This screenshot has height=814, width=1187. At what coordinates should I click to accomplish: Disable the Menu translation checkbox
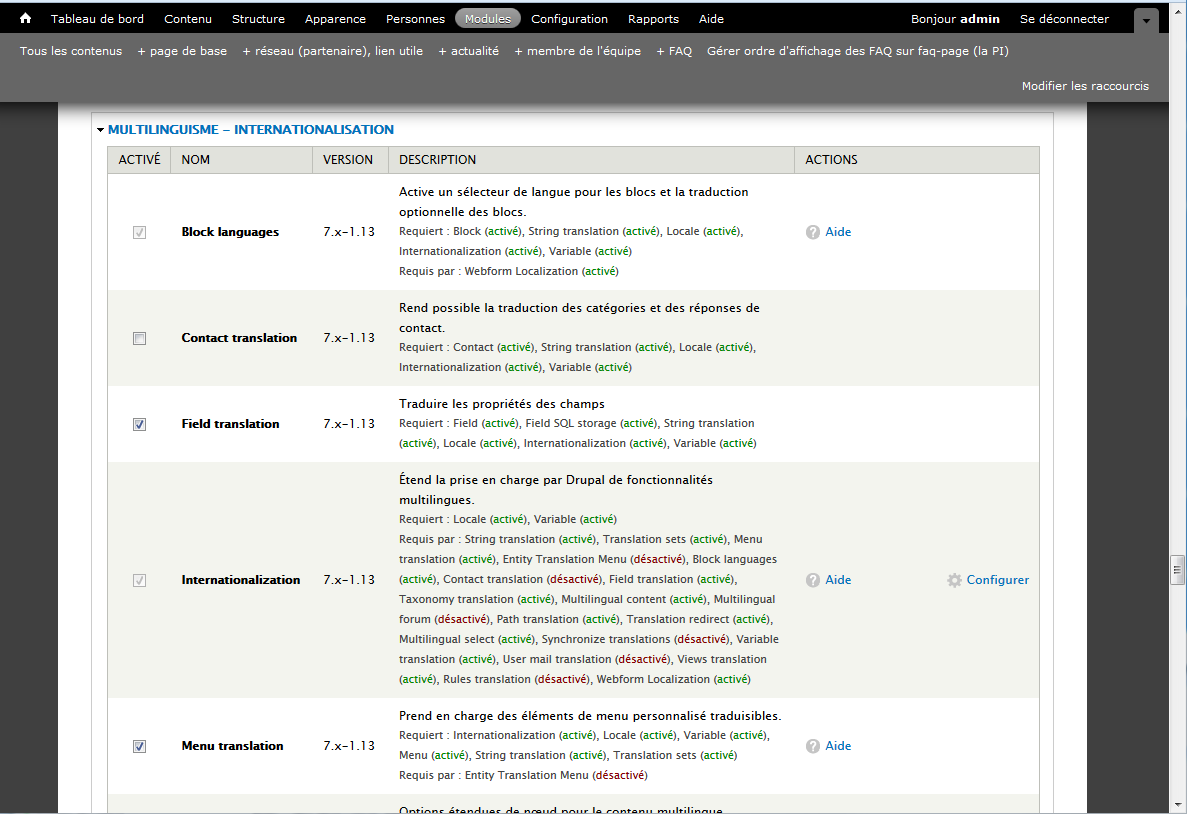pos(139,747)
